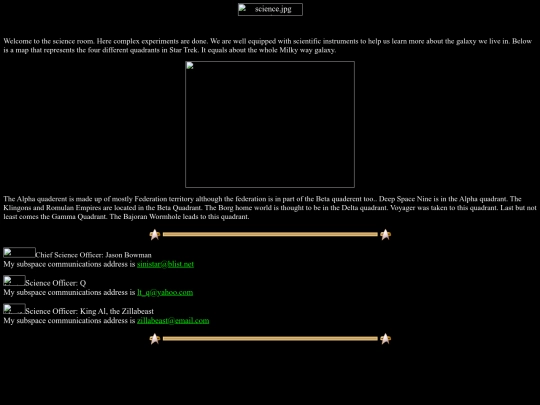Open the zillabeast@email.com email link
Screen dimensions: 540x405
pos(173,321)
